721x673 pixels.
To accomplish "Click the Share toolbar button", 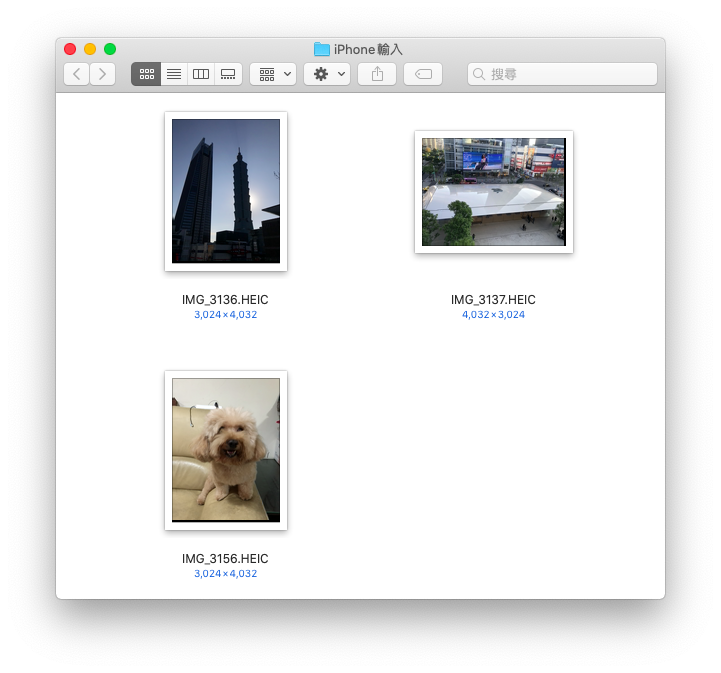I will (x=377, y=74).
